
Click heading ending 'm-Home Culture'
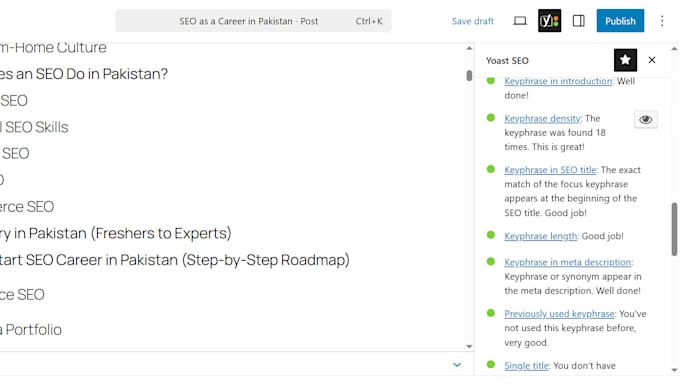click(53, 47)
